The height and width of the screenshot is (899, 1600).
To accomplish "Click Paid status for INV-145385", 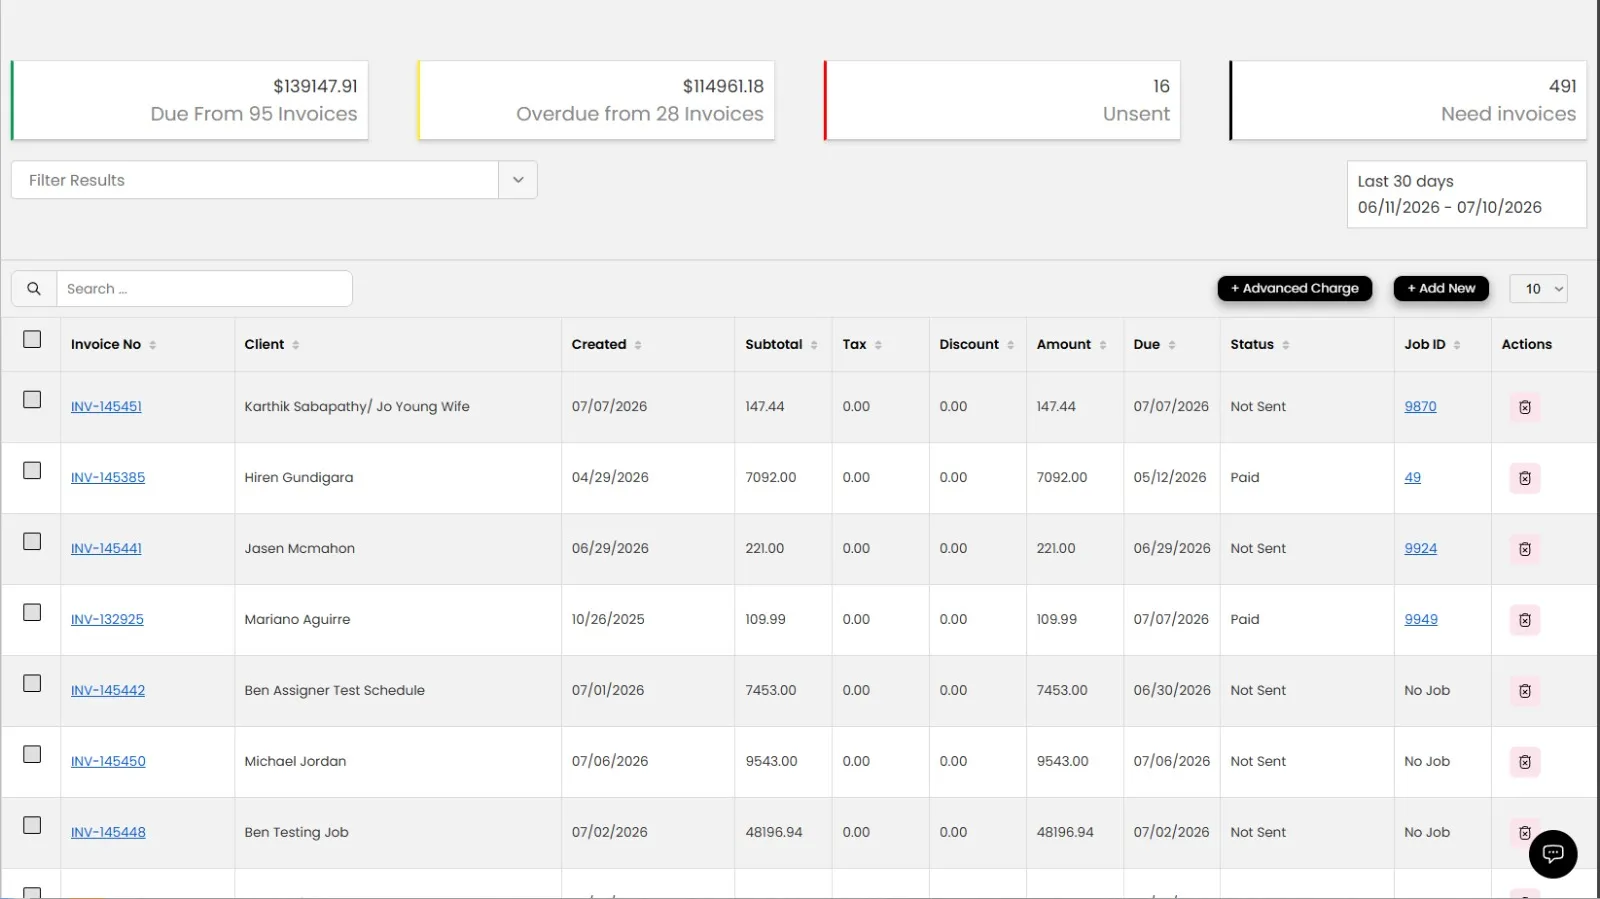I will (1245, 478).
